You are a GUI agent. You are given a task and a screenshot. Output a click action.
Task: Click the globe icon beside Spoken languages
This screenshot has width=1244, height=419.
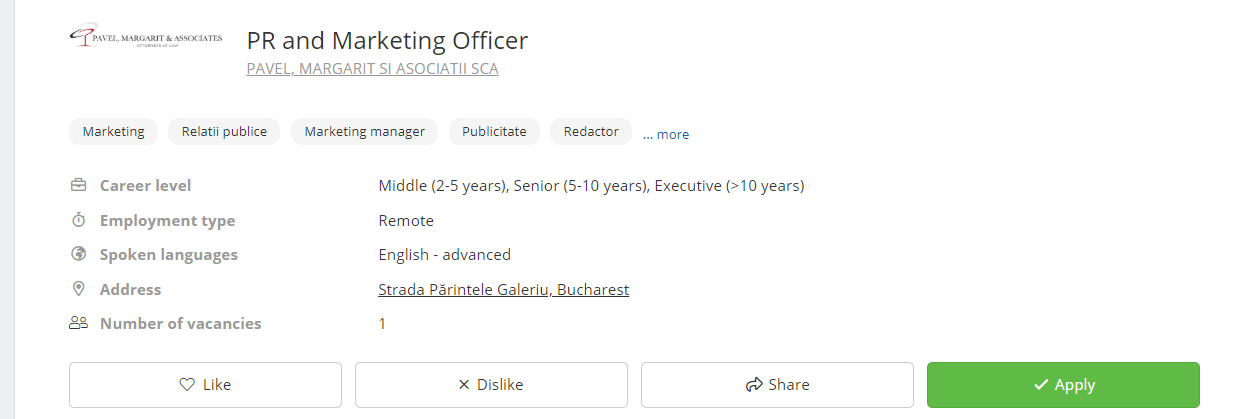click(x=78, y=254)
